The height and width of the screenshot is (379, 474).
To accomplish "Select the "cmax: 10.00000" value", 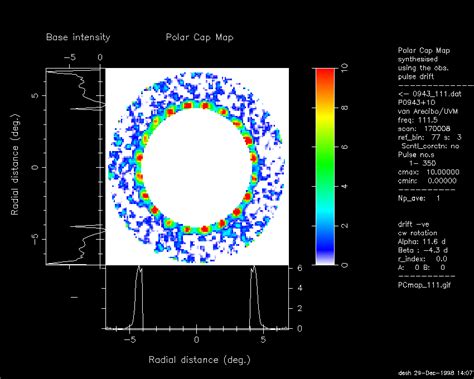I will [x=428, y=172].
